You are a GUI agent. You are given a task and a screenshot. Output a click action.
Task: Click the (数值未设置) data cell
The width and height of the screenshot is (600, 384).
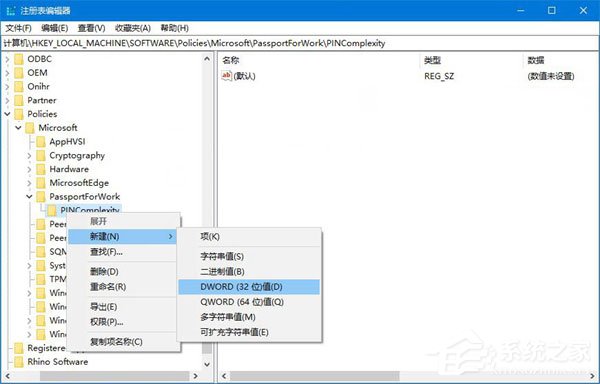coord(551,76)
